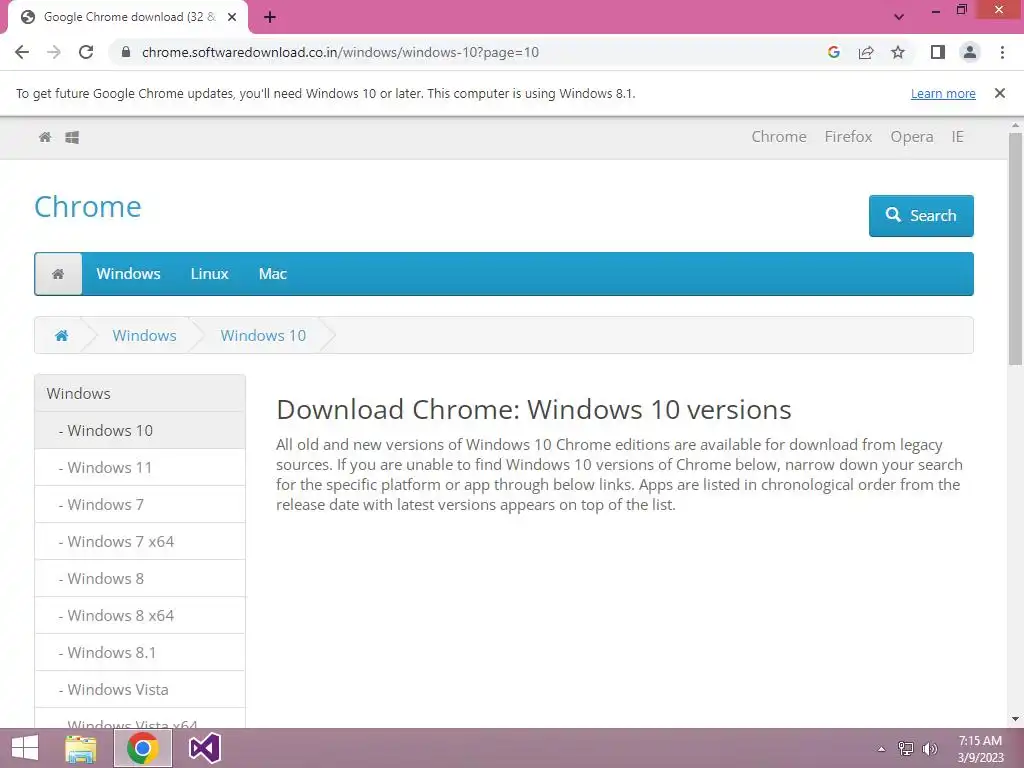The height and width of the screenshot is (768, 1024).
Task: Open the tab search chevron in the title bar
Action: click(x=899, y=17)
